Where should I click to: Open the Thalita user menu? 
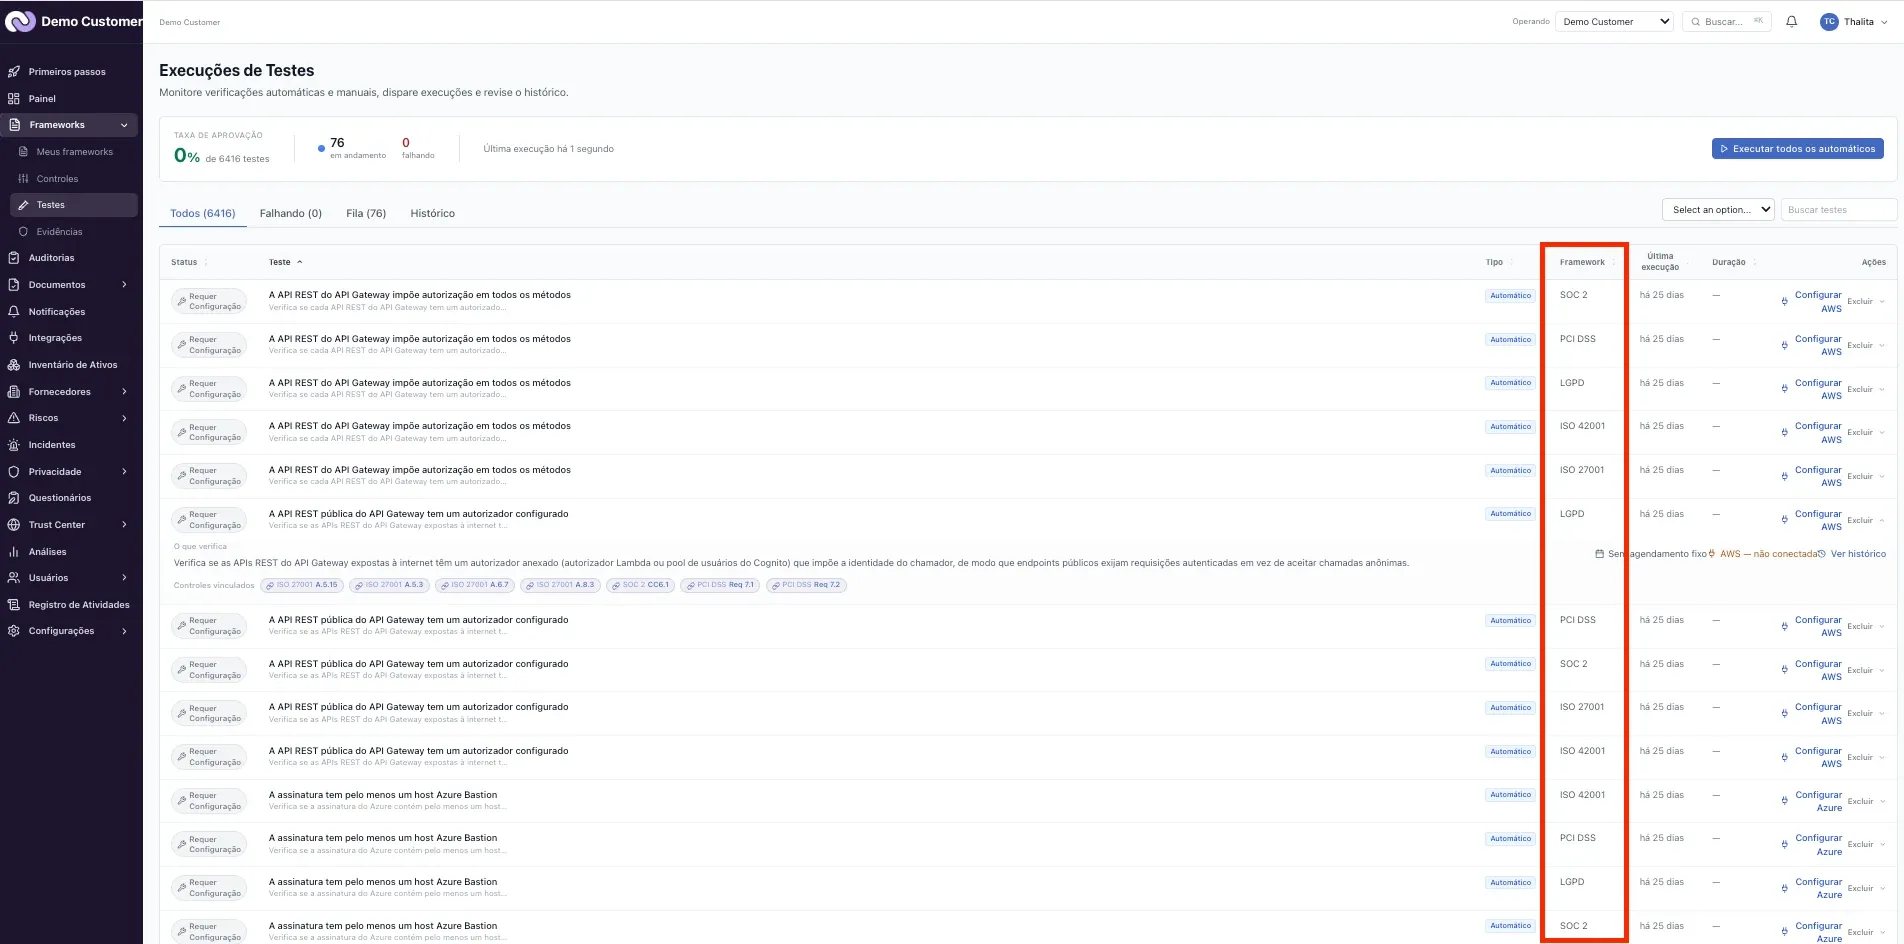click(x=1854, y=21)
